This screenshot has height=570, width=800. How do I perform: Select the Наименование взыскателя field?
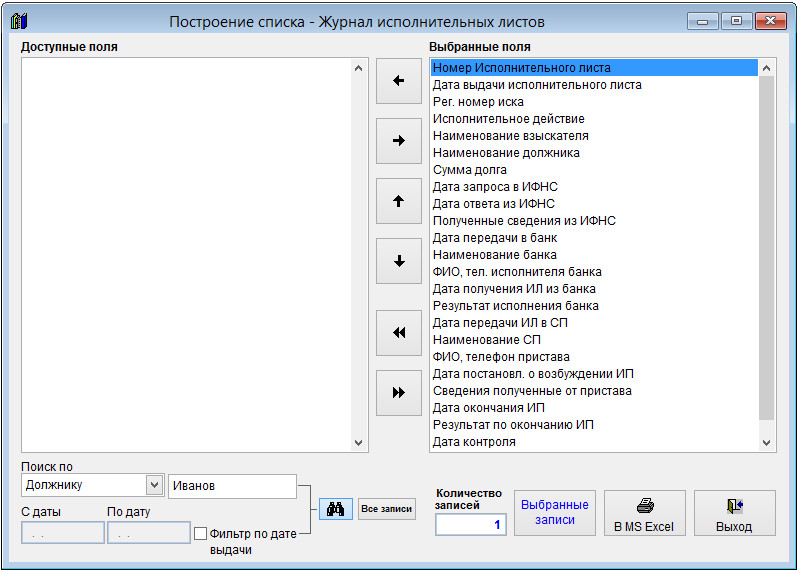tap(594, 136)
